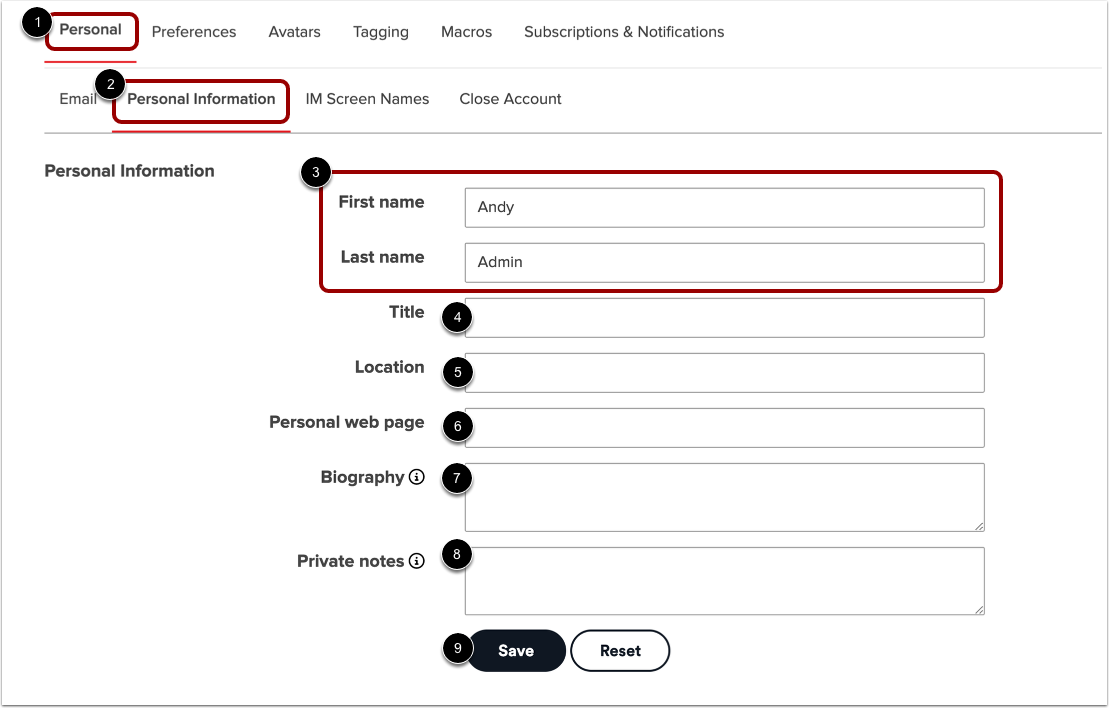Select the Avatars tab
The width and height of the screenshot is (1109, 708).
point(294,31)
